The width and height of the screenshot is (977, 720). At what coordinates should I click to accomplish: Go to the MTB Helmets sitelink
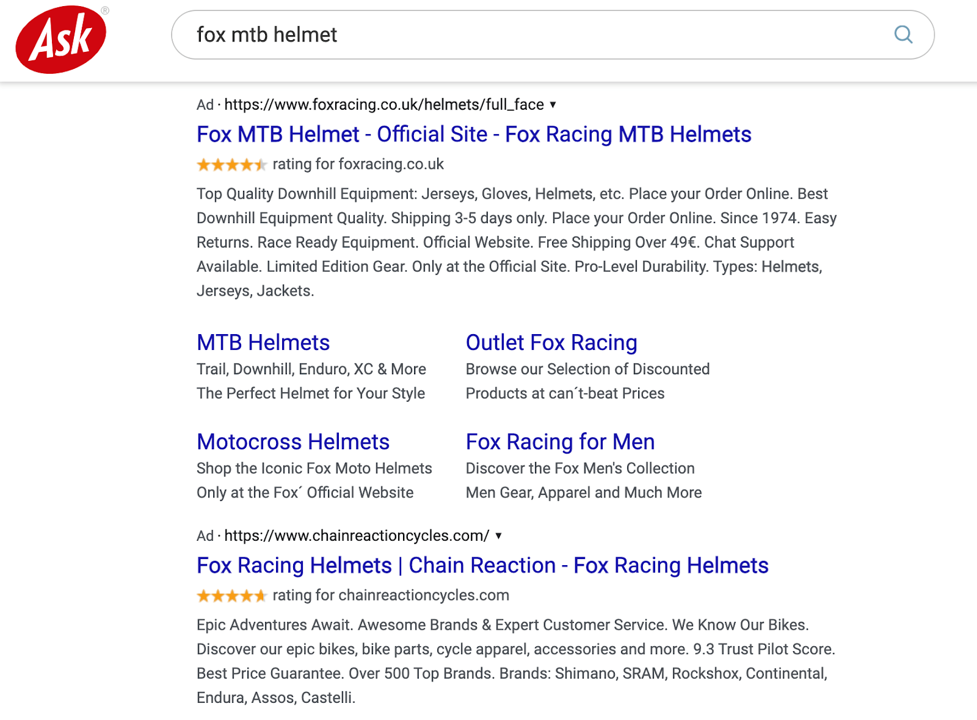point(263,343)
